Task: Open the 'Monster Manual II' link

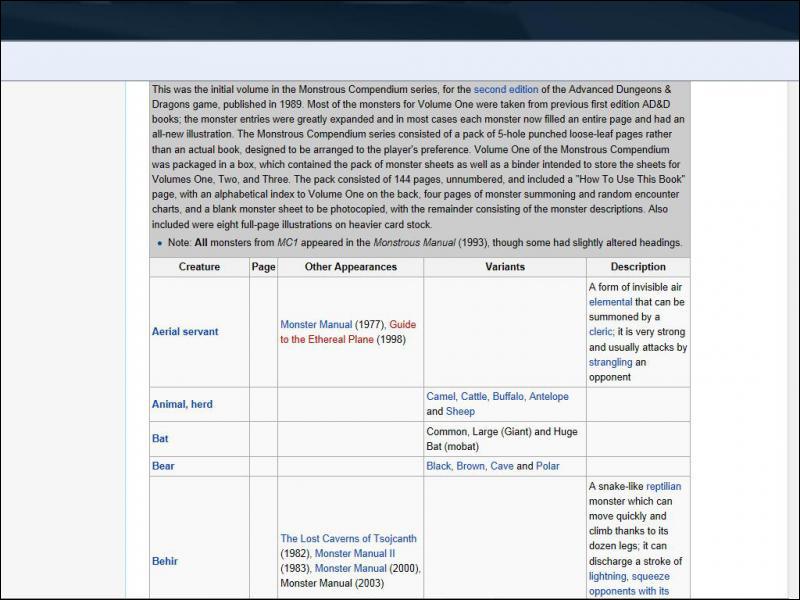Action: point(355,553)
